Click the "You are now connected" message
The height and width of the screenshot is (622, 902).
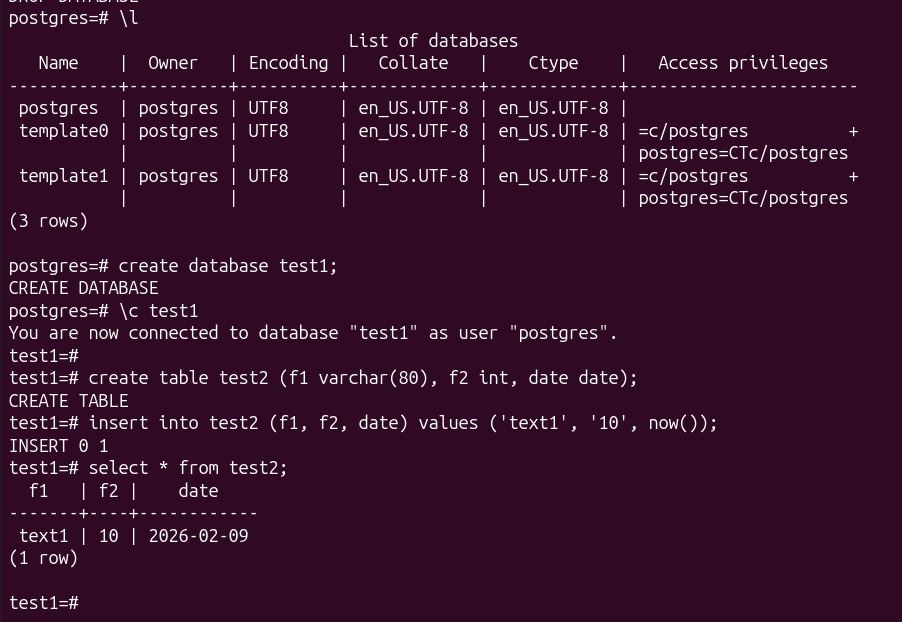click(313, 333)
